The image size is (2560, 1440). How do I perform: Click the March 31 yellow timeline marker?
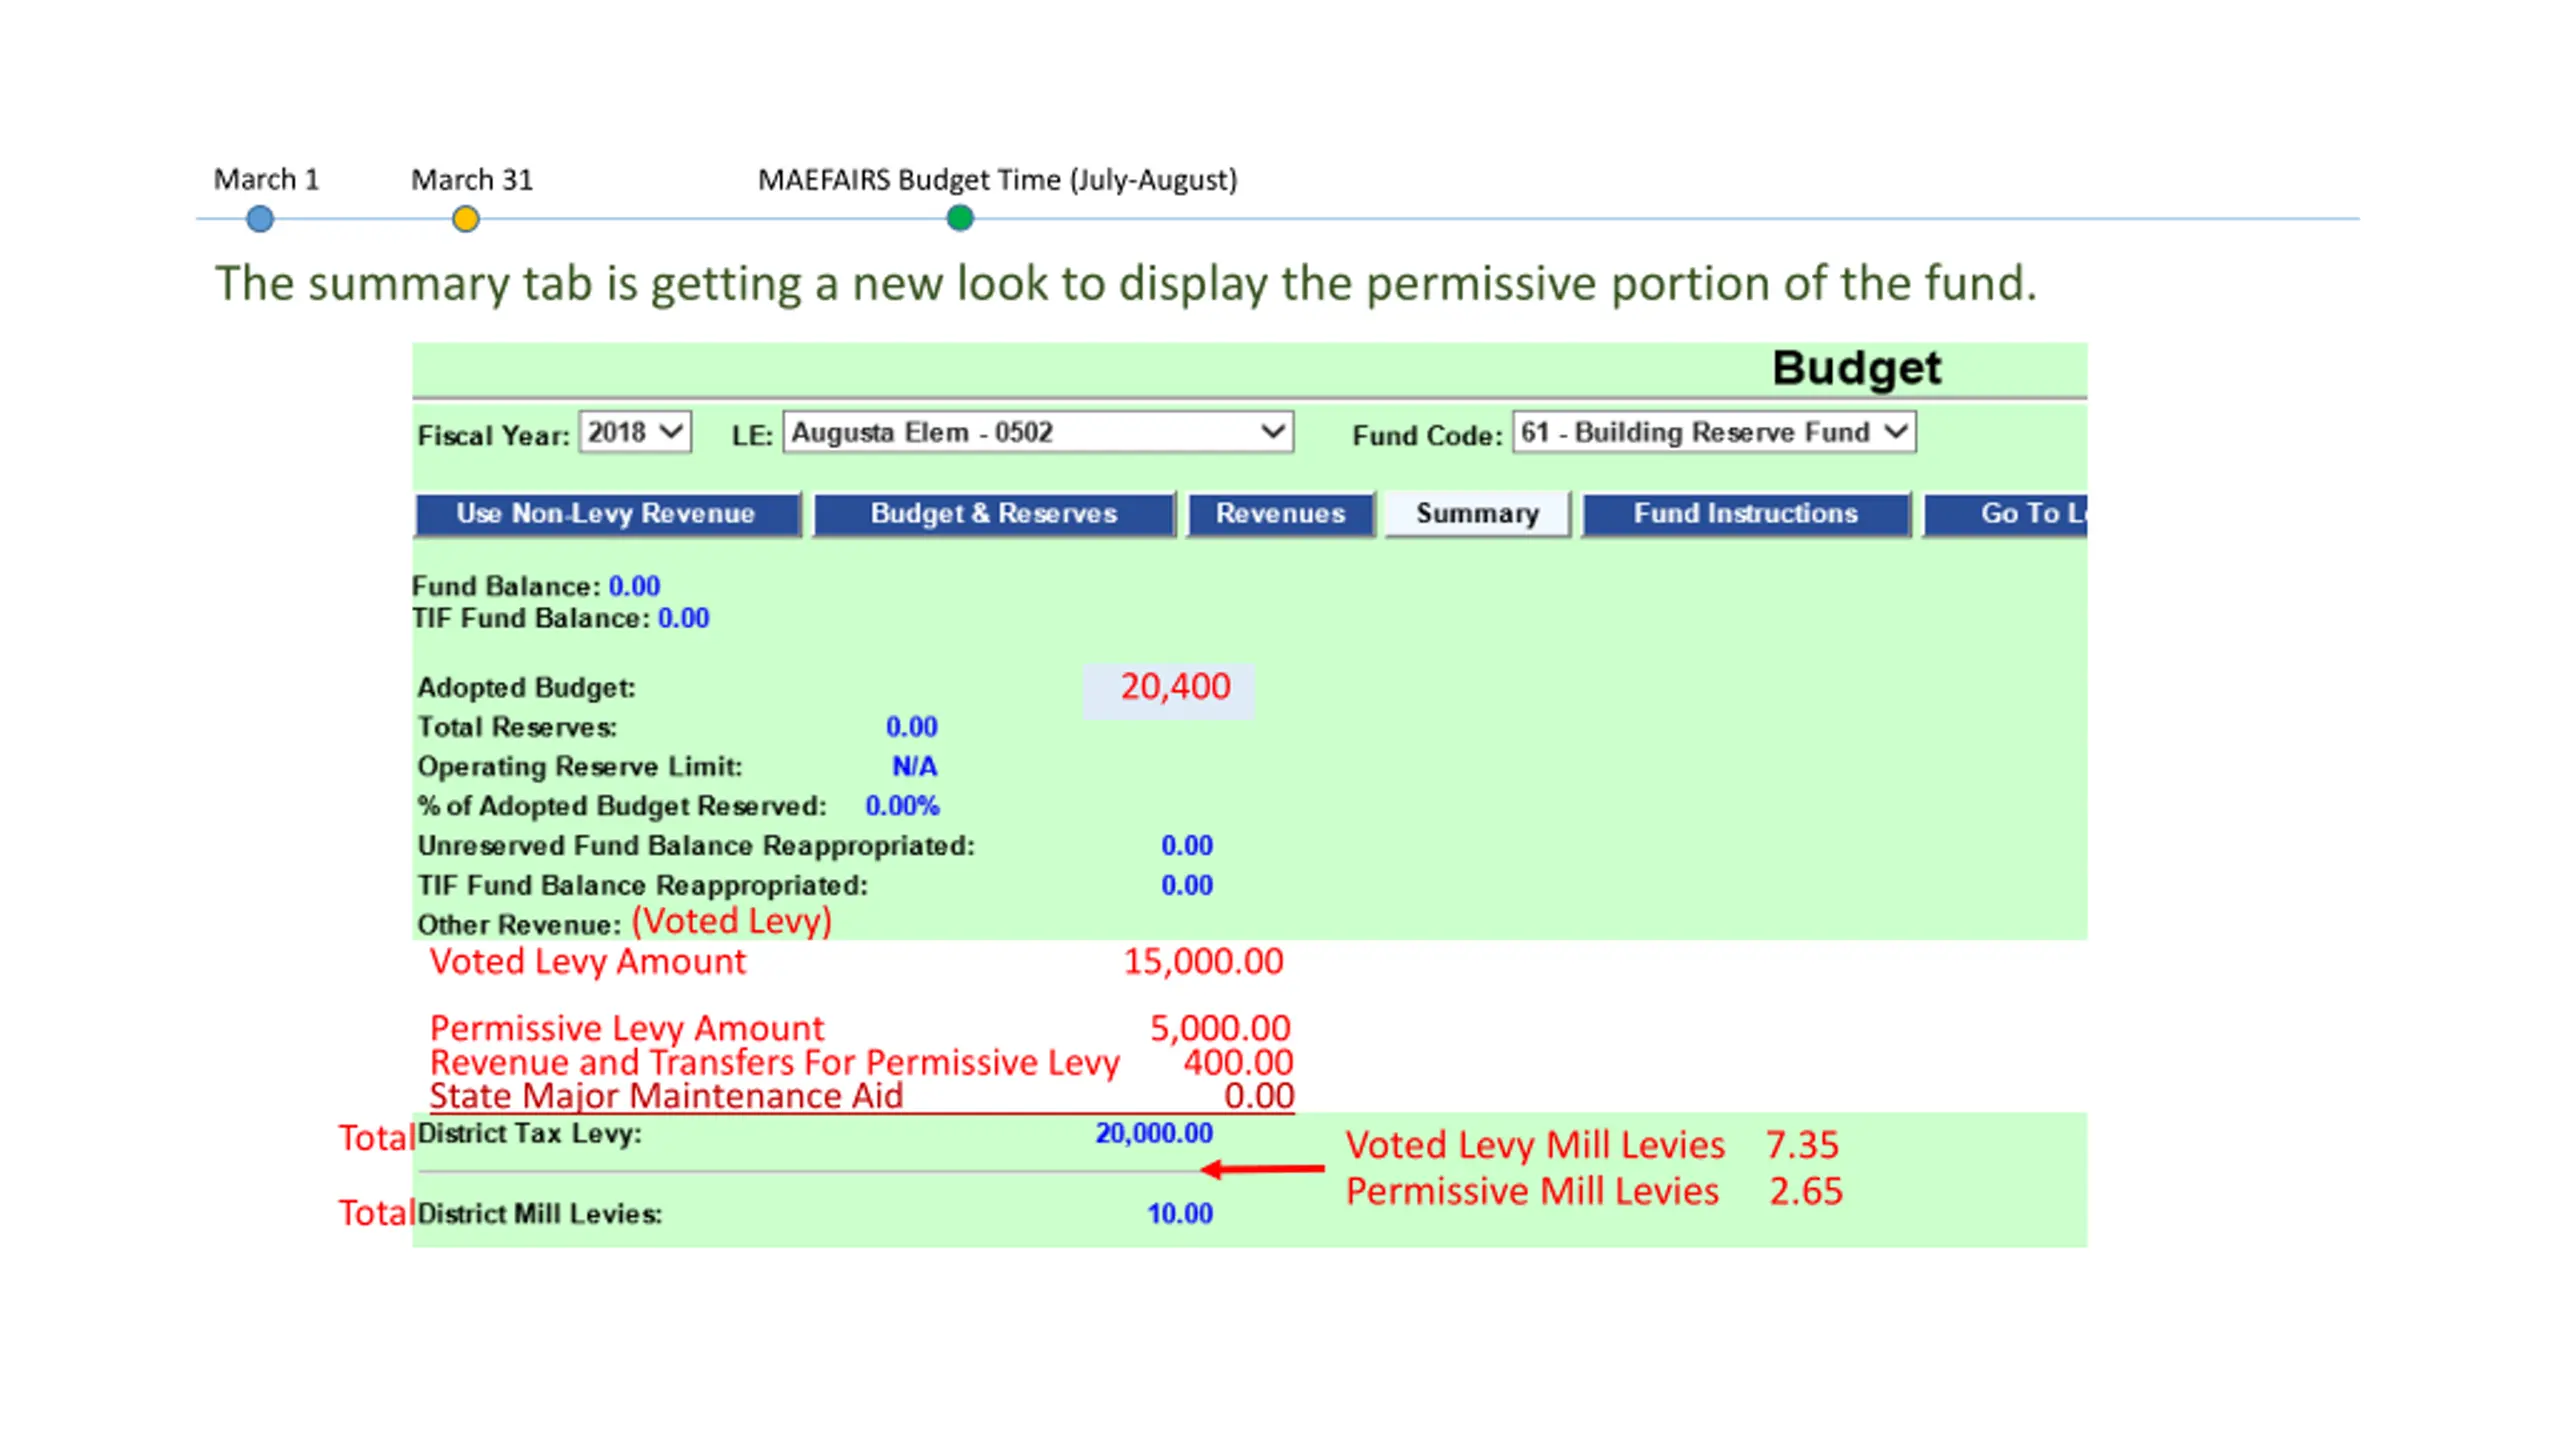tap(465, 219)
